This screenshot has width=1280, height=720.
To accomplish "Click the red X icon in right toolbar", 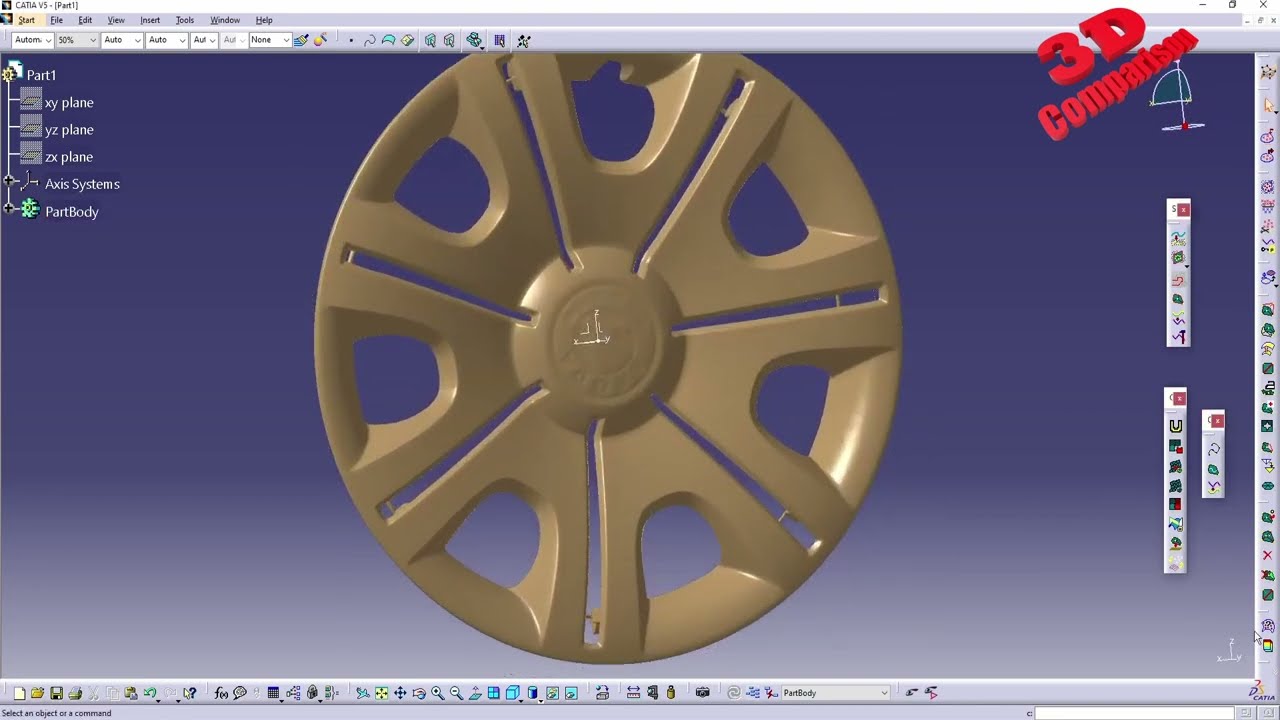I will tap(1268, 555).
